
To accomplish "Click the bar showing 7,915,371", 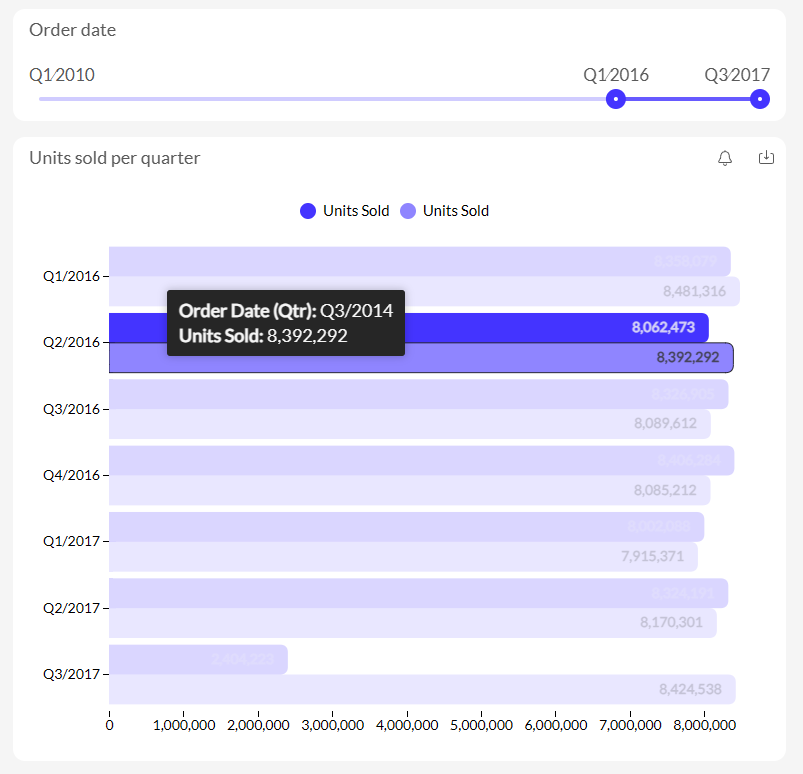I will 400,557.
